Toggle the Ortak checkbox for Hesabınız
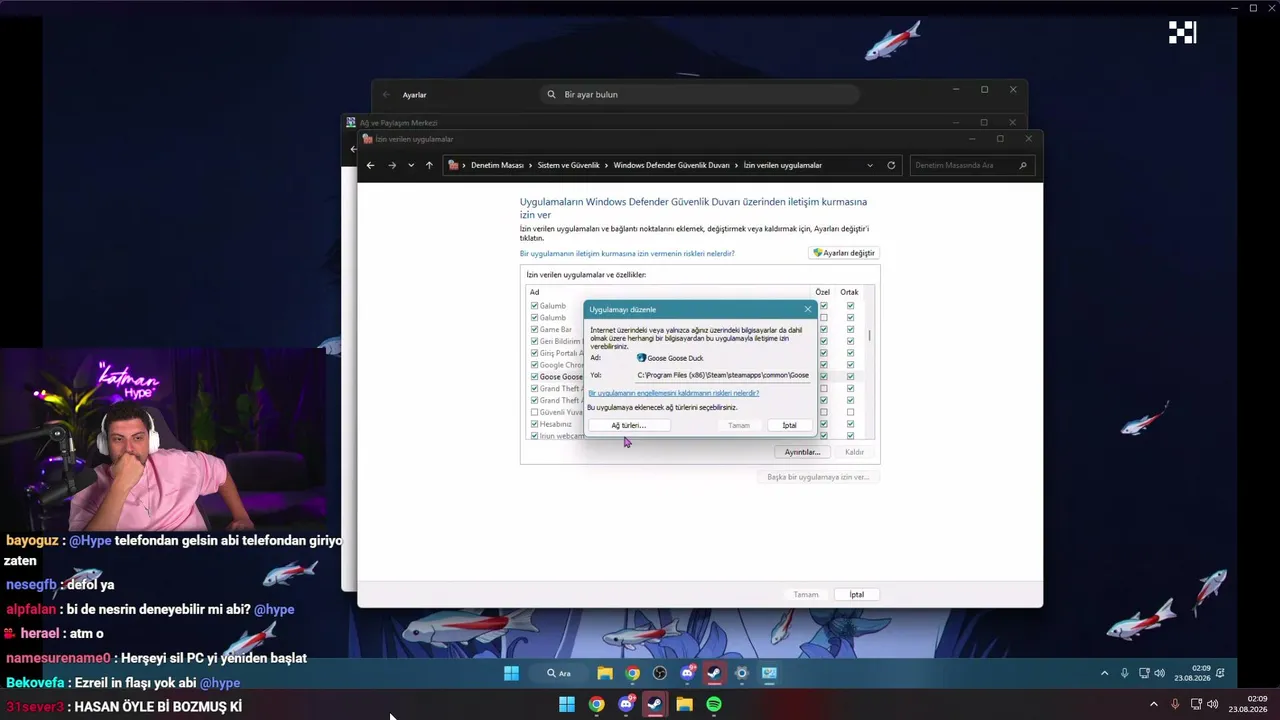Image resolution: width=1280 pixels, height=720 pixels. [850, 424]
